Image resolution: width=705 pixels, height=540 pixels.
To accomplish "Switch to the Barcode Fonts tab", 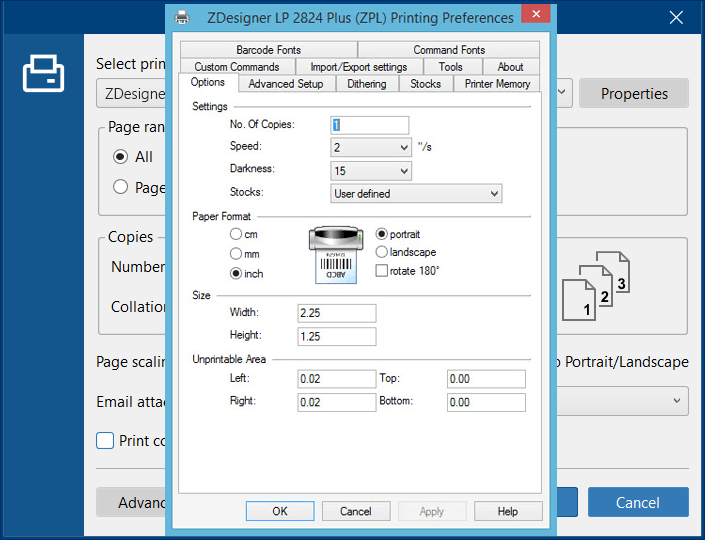I will [268, 50].
